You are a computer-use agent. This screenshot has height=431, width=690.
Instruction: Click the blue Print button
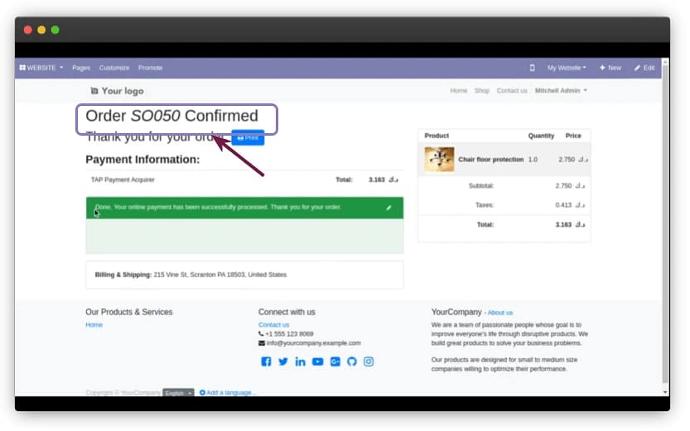tap(248, 138)
